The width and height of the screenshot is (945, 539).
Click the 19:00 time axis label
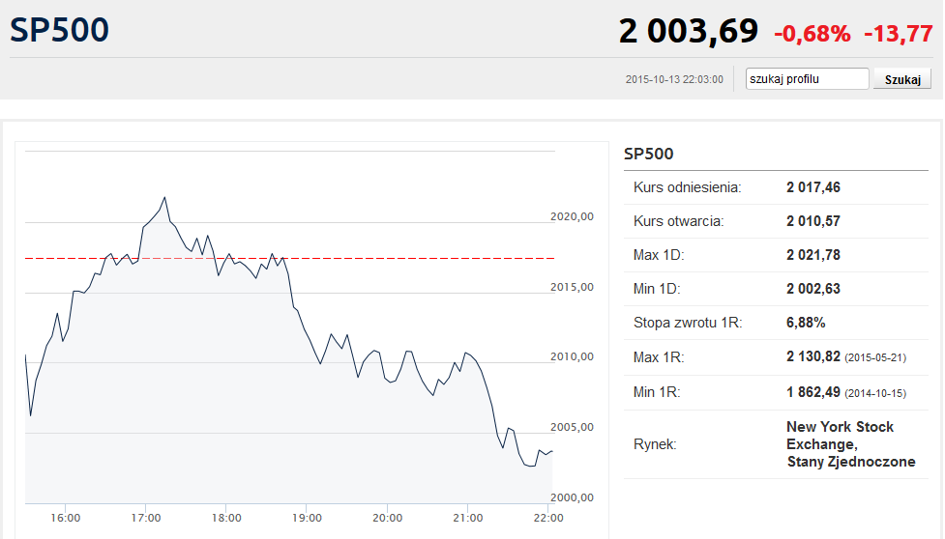[x=307, y=518]
